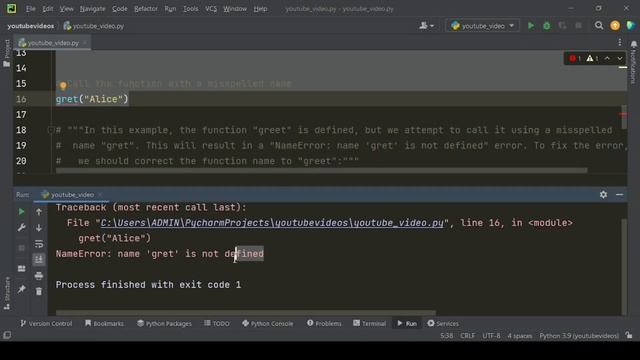Close the youtube_video.py editor tab

click(x=85, y=43)
